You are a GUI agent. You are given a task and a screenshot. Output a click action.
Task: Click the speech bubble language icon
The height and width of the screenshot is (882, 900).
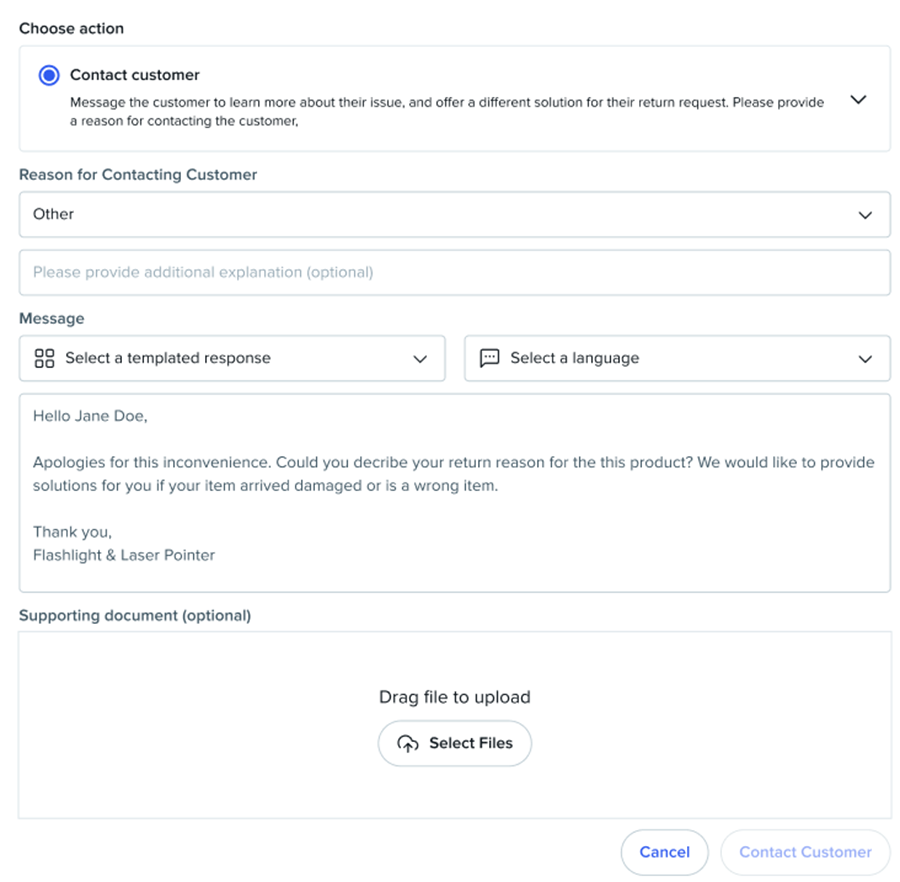pyautogui.click(x=489, y=358)
